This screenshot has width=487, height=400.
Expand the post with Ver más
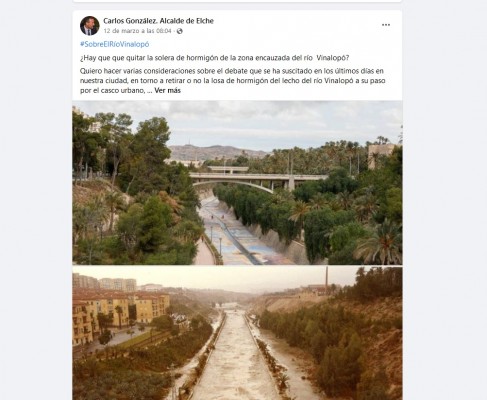[x=167, y=90]
